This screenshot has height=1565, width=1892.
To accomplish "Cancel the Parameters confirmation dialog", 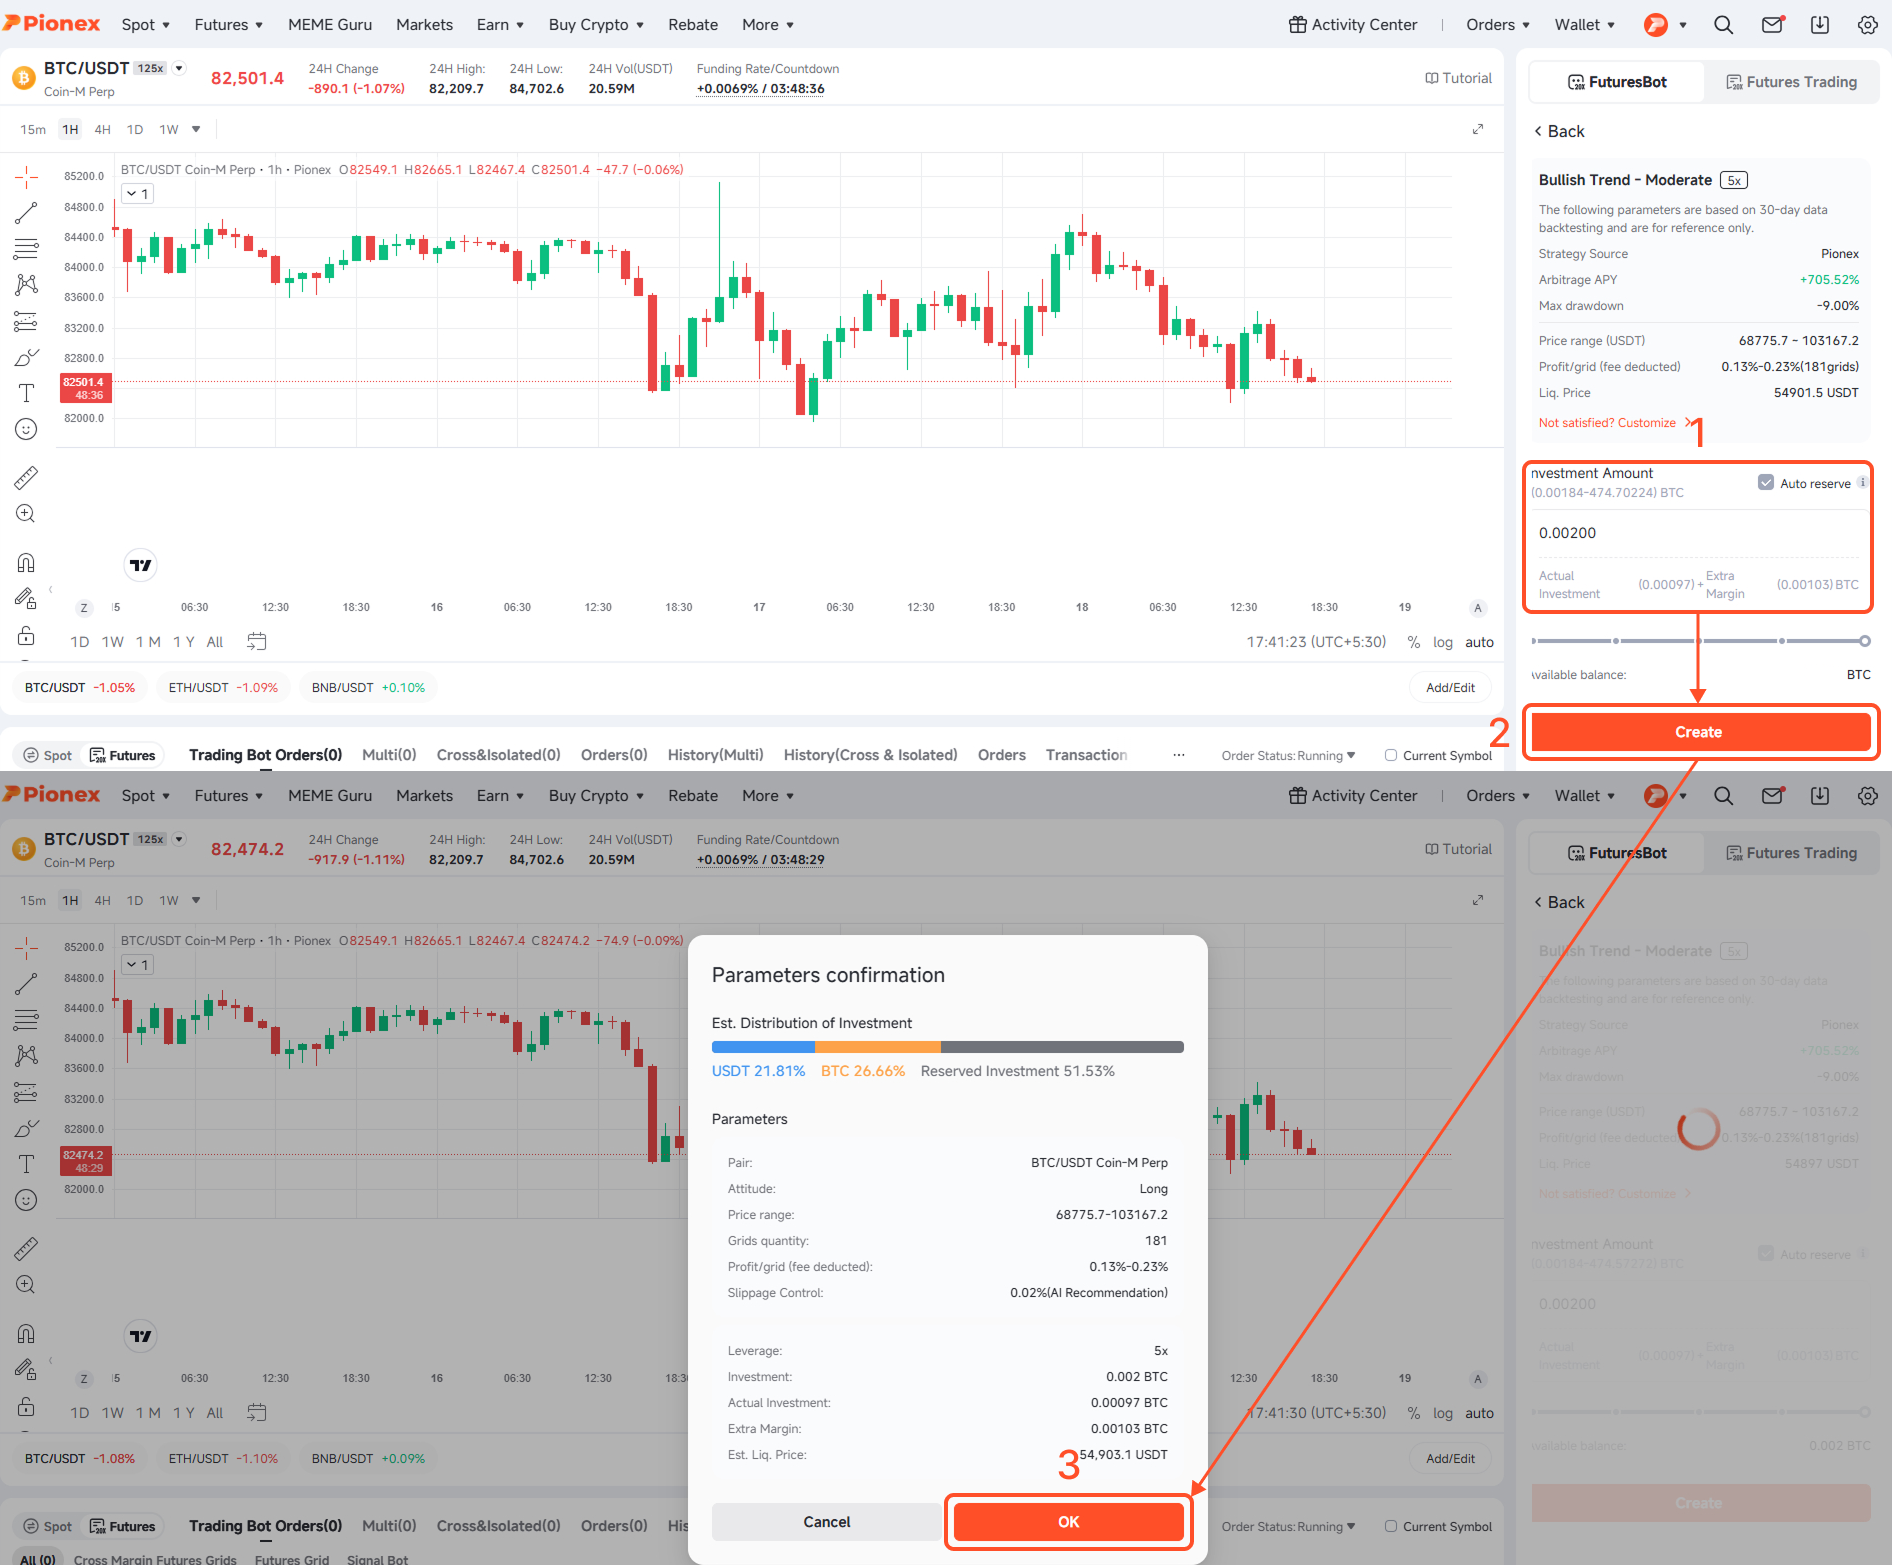I will pyautogui.click(x=827, y=1522).
